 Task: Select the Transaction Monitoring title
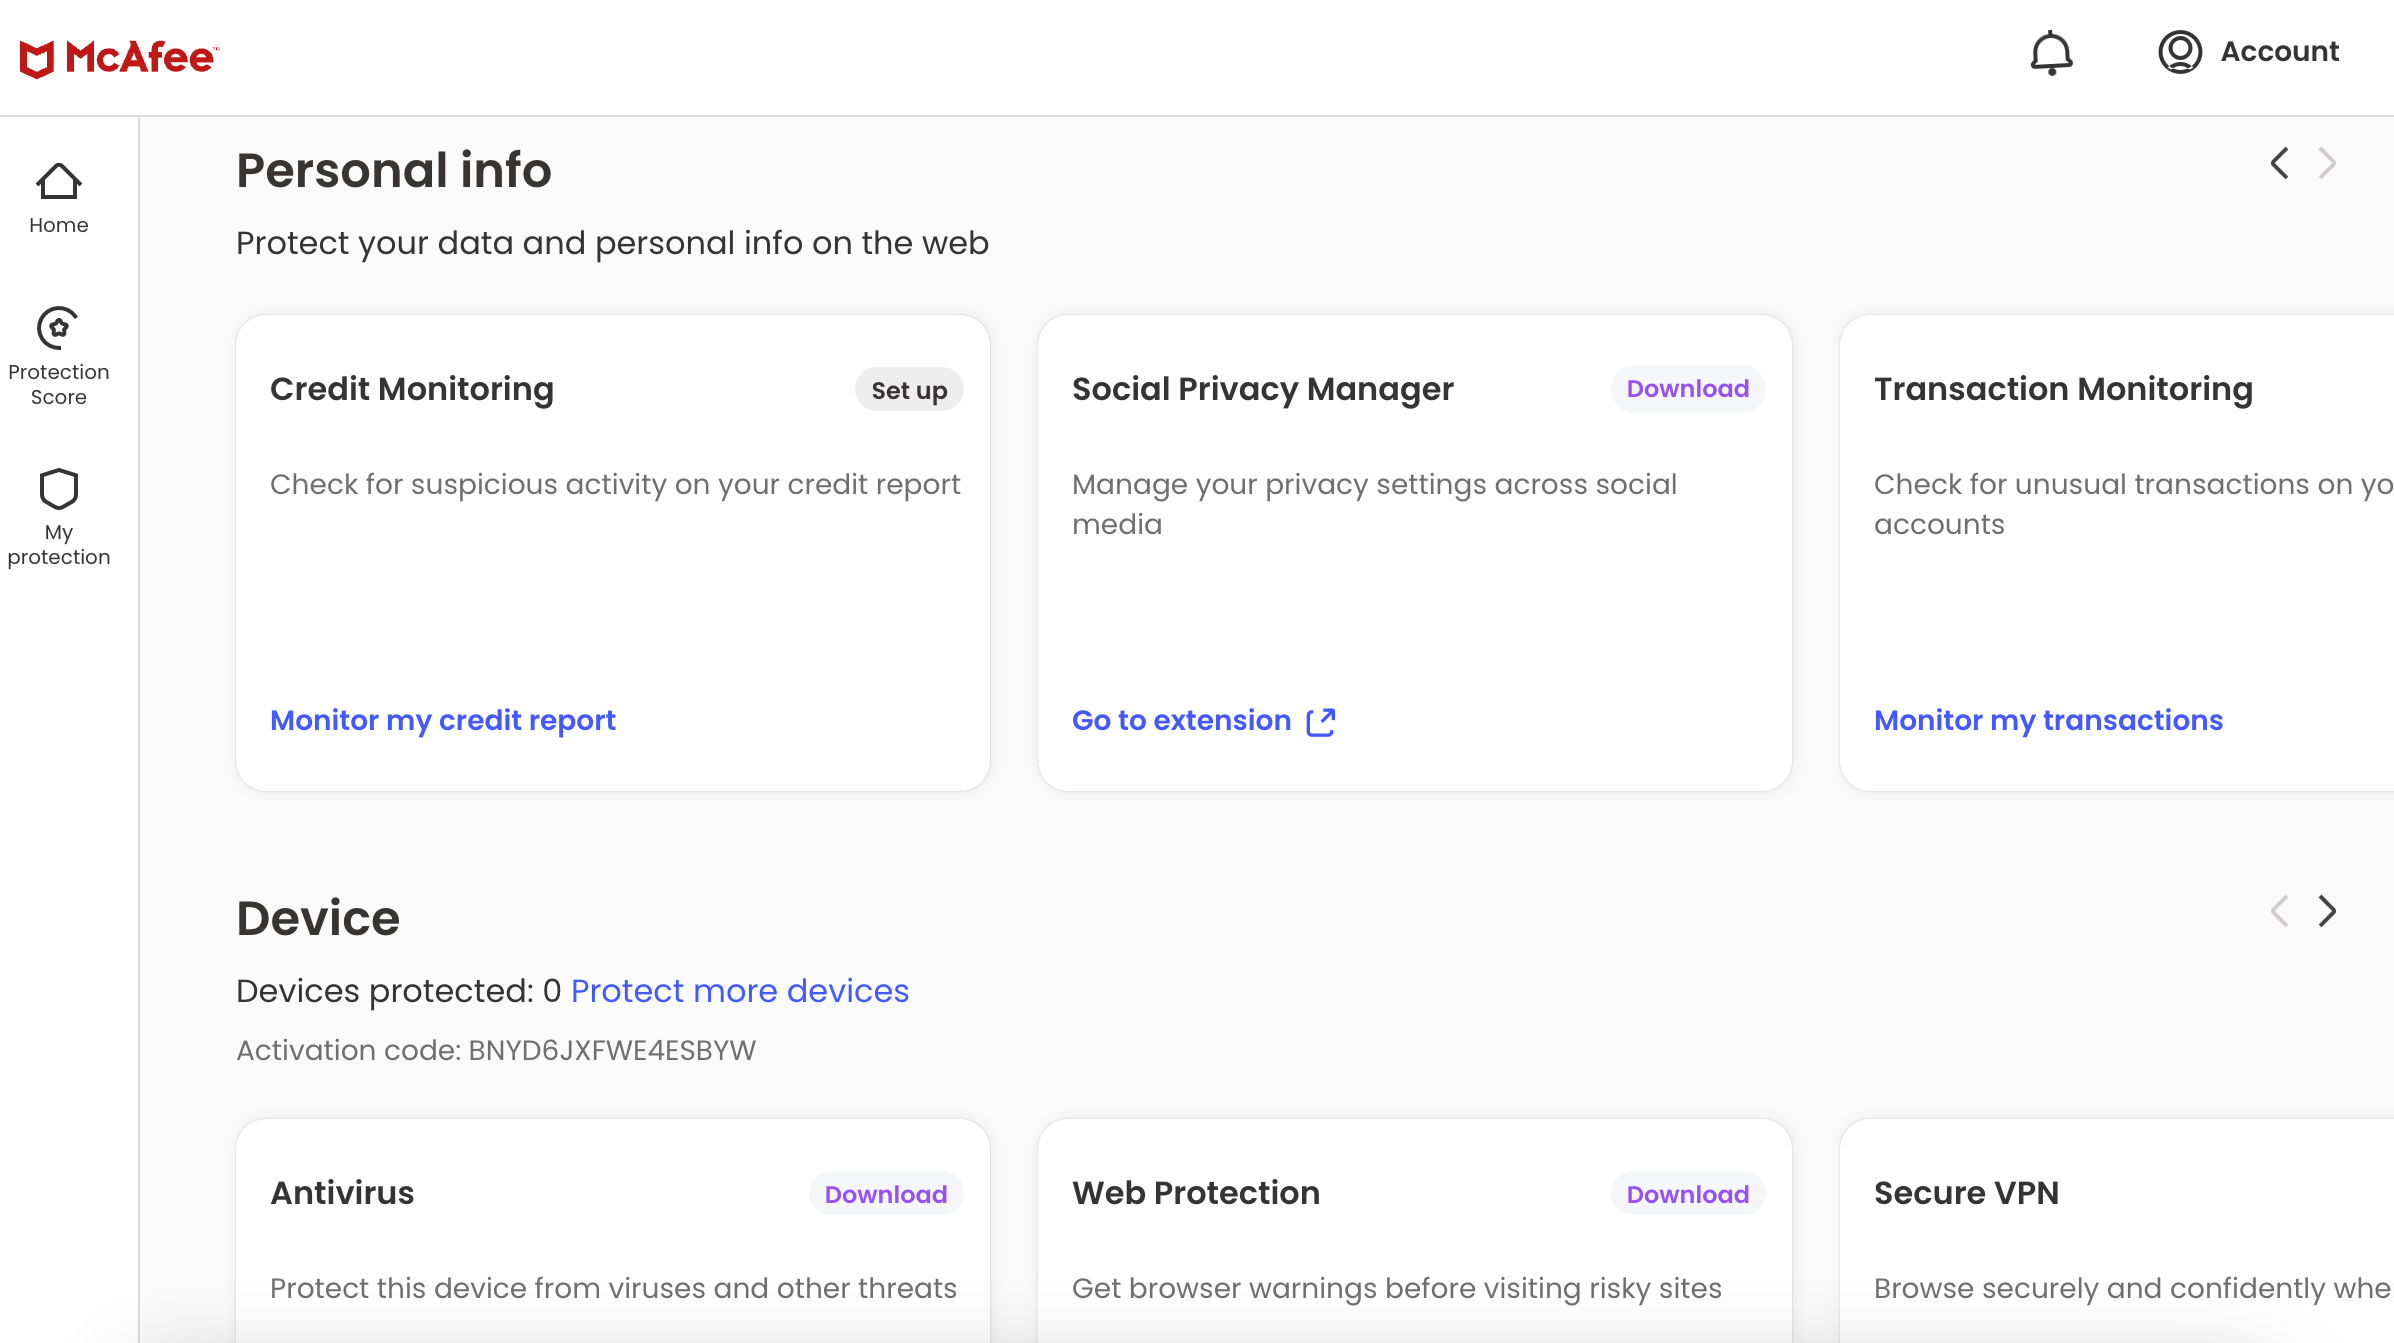point(2063,389)
